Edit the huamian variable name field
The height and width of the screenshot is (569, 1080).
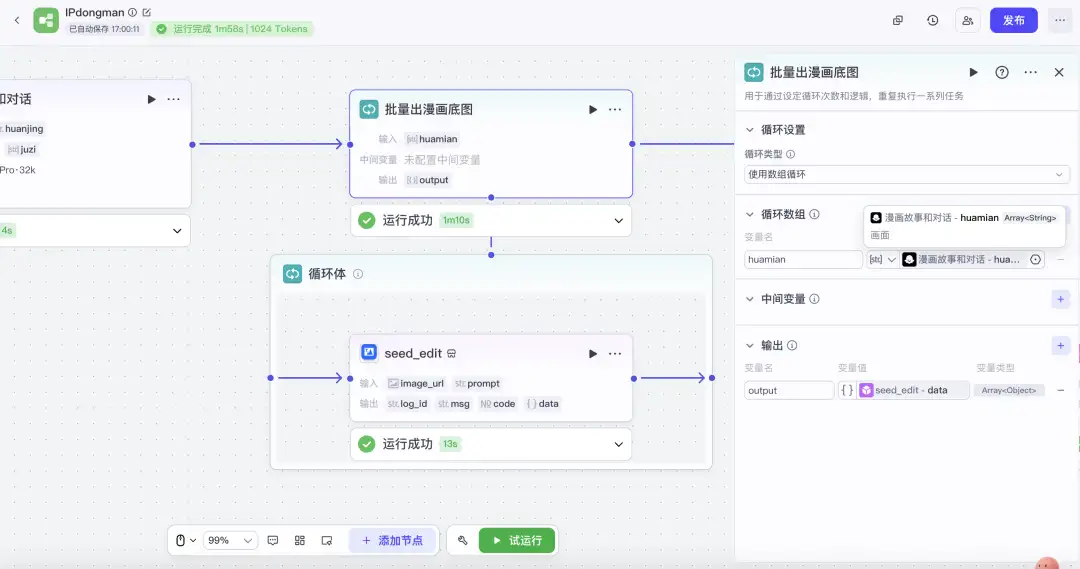[x=803, y=260]
